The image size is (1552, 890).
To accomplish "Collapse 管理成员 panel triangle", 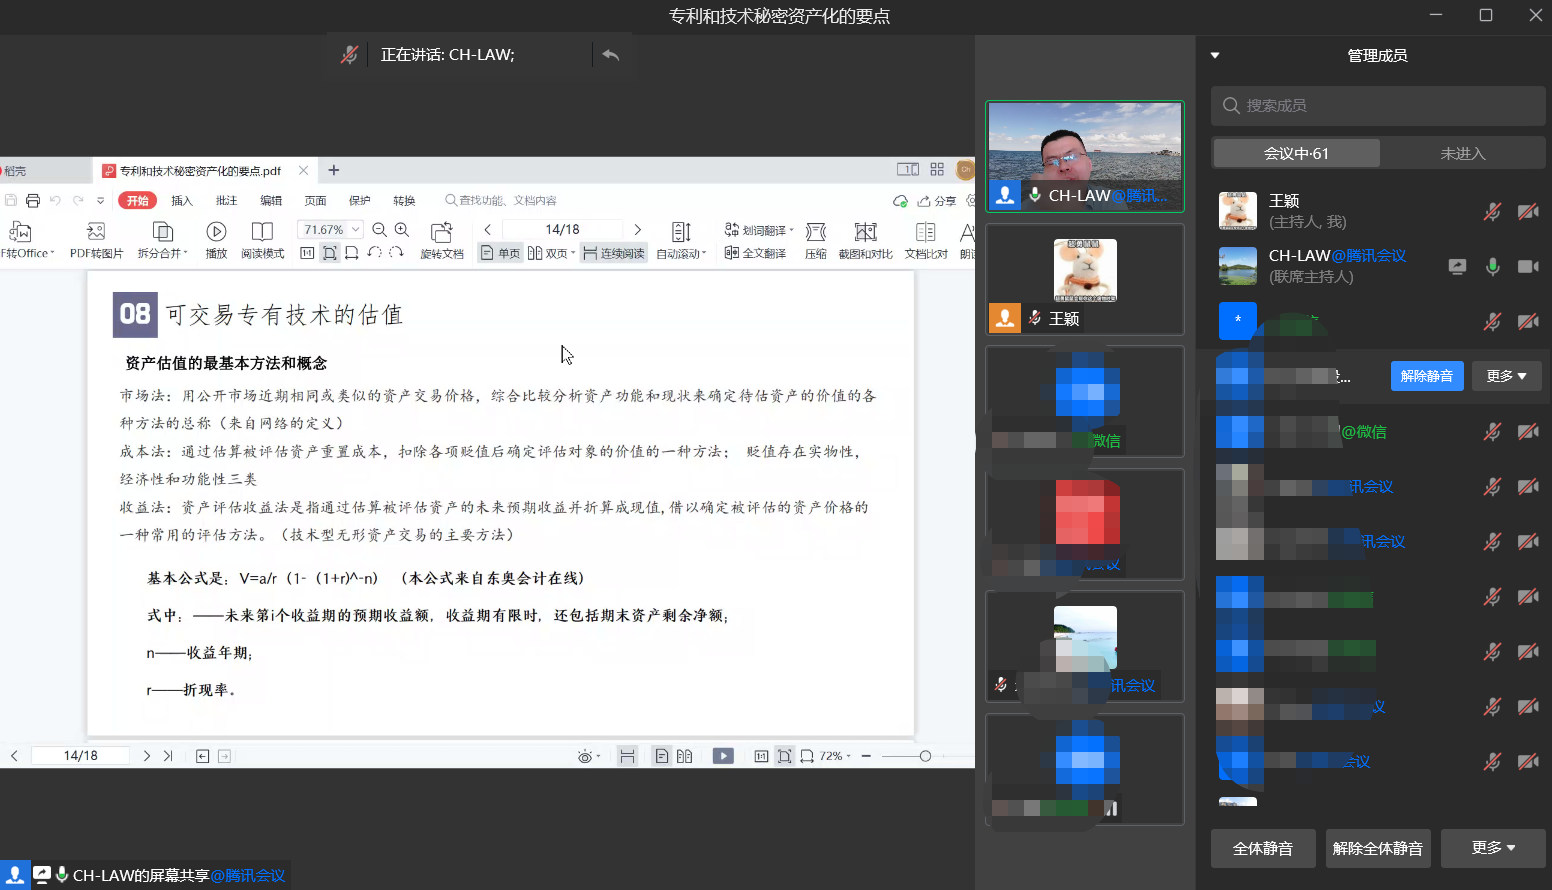I will [1215, 55].
